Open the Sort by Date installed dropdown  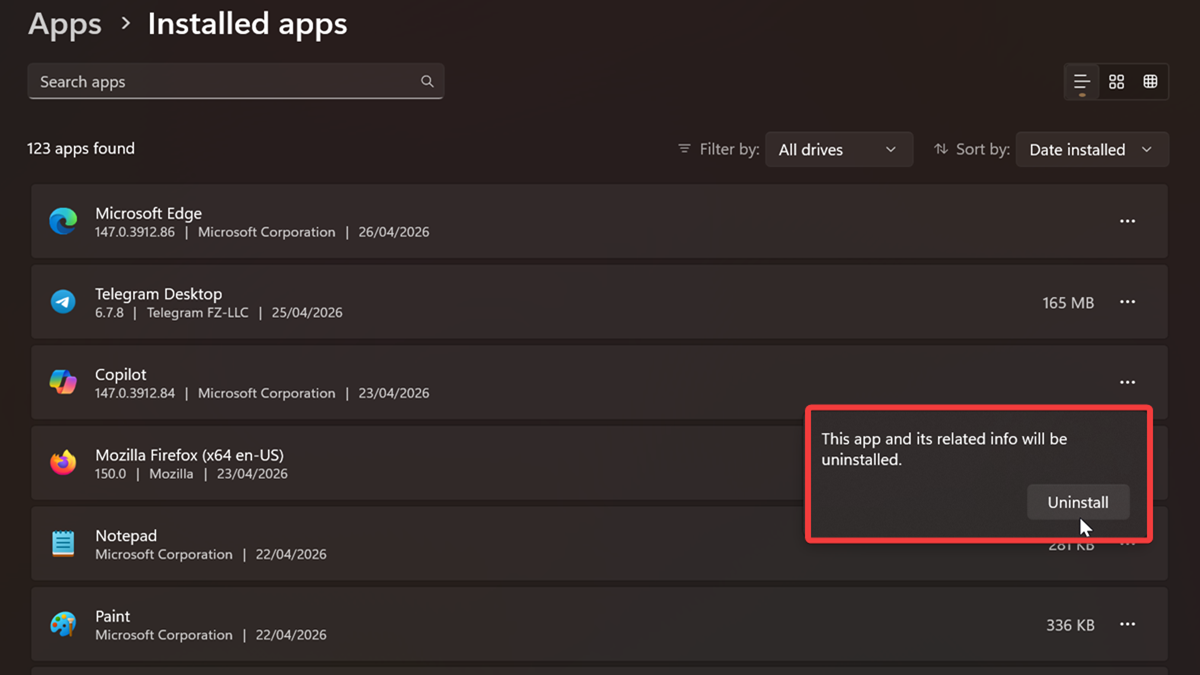pos(1091,150)
